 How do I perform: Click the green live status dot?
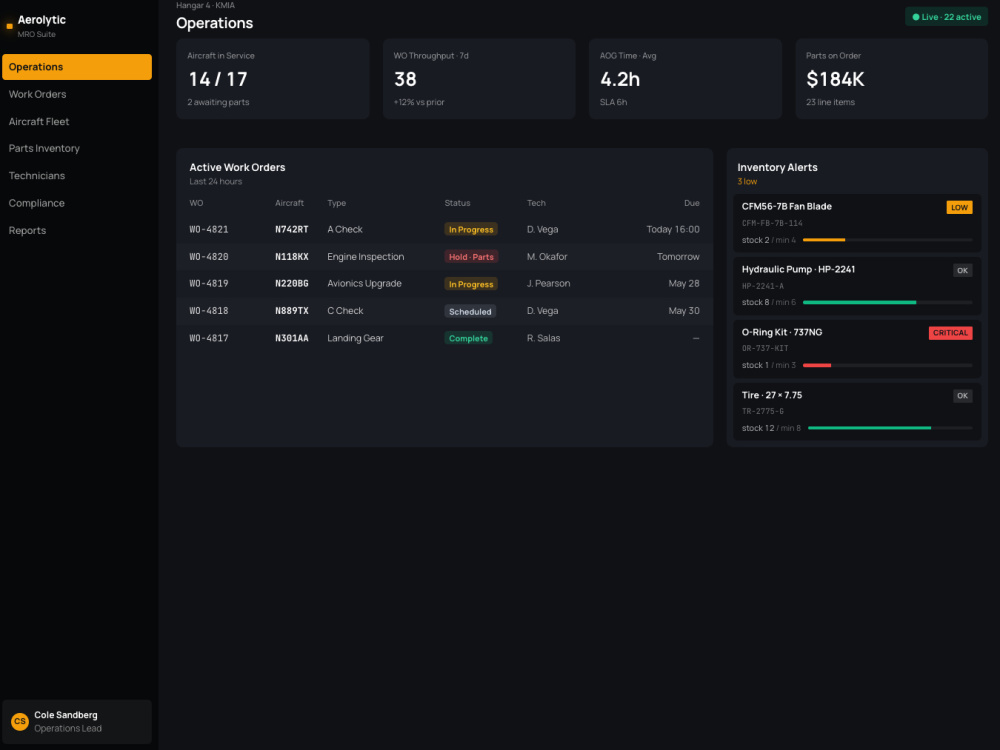[916, 17]
